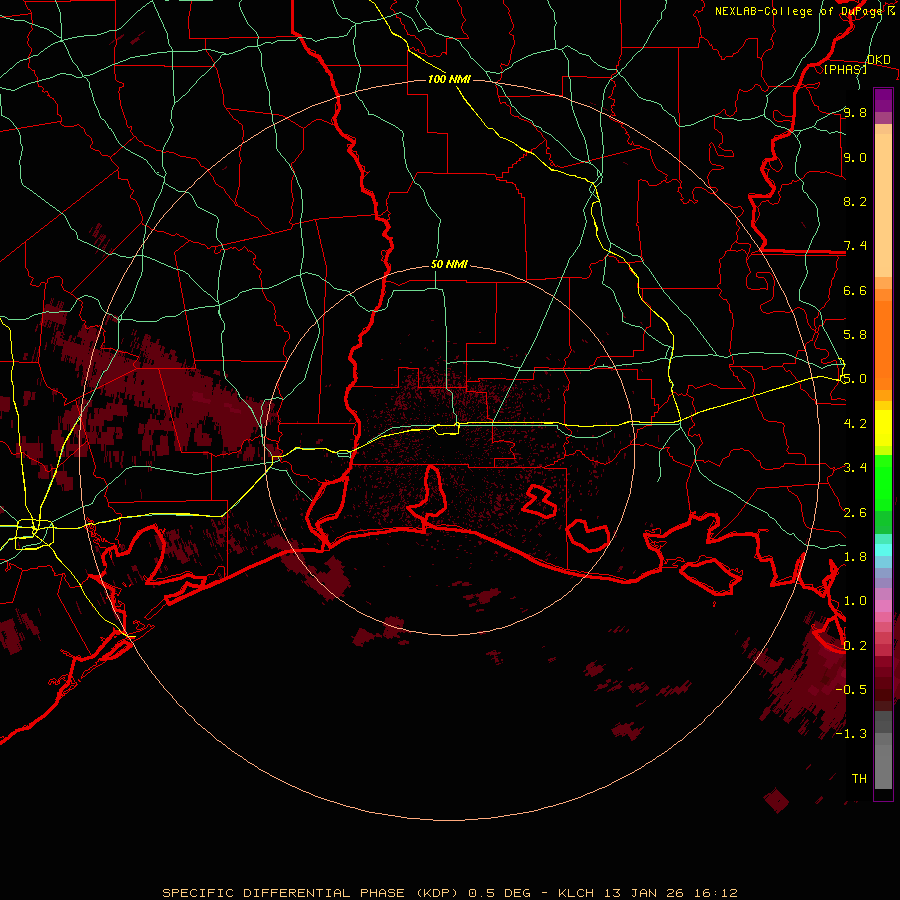
Task: Click the bright green segment of the color bar
Action: [x=883, y=483]
